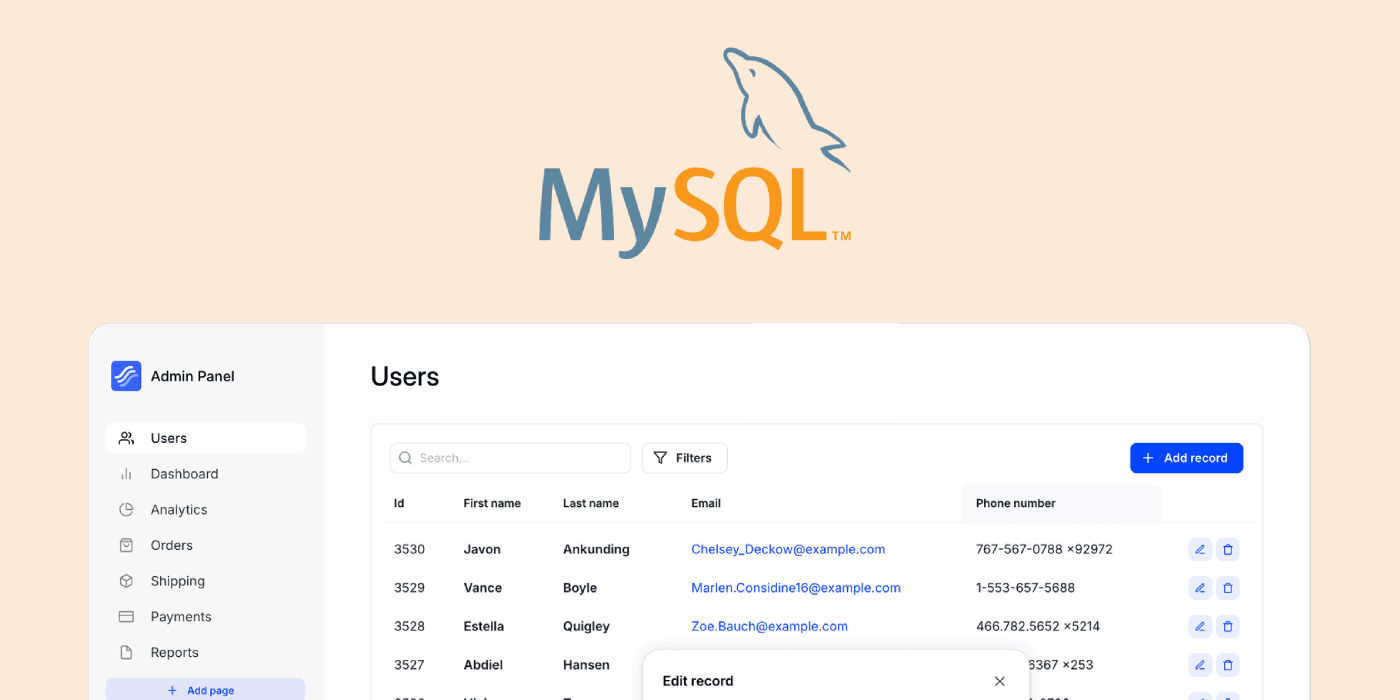Click last name Boyle
The width and height of the screenshot is (1400, 700).
coord(580,588)
